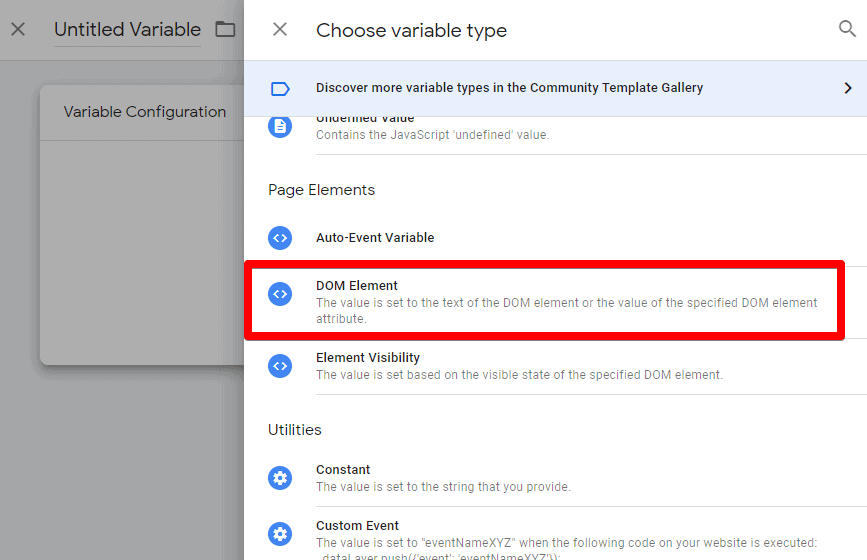Close the Untitled Variable editor

[18, 29]
